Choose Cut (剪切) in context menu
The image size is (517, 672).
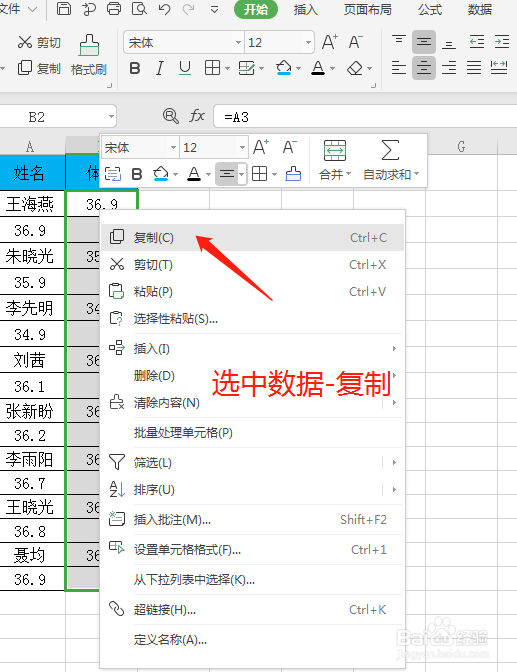252,264
